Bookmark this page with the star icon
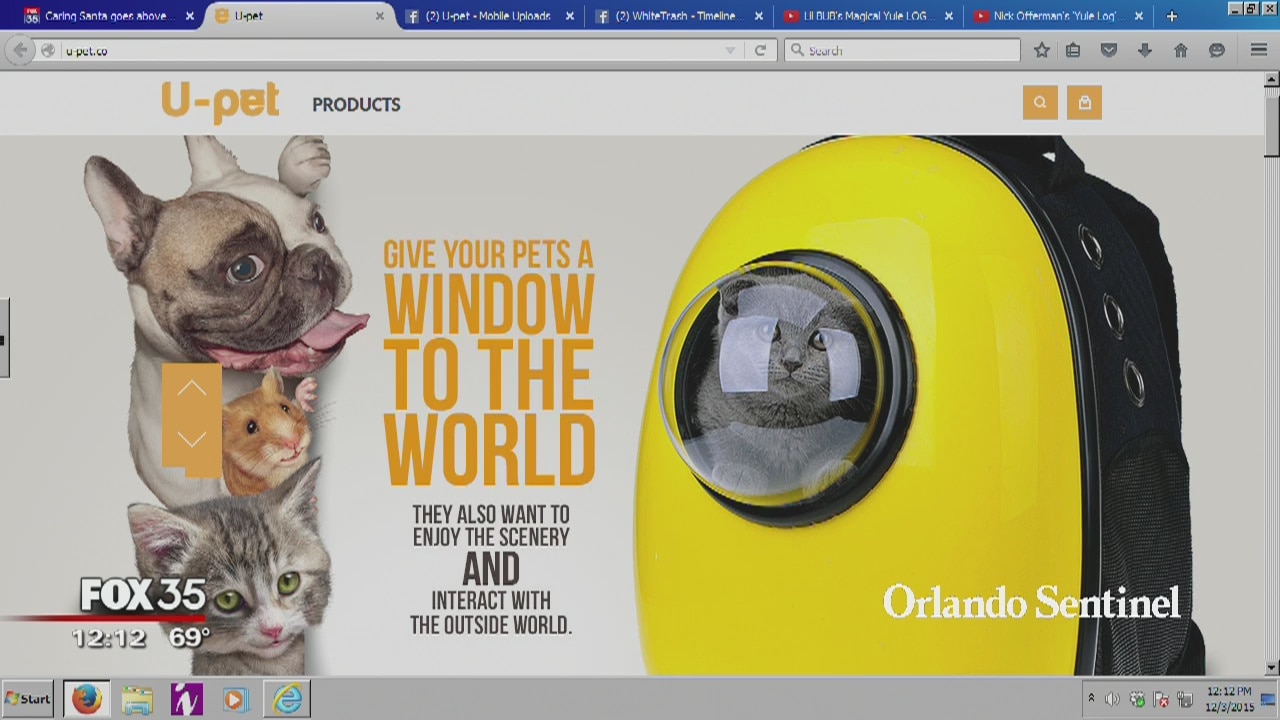 coord(1042,50)
